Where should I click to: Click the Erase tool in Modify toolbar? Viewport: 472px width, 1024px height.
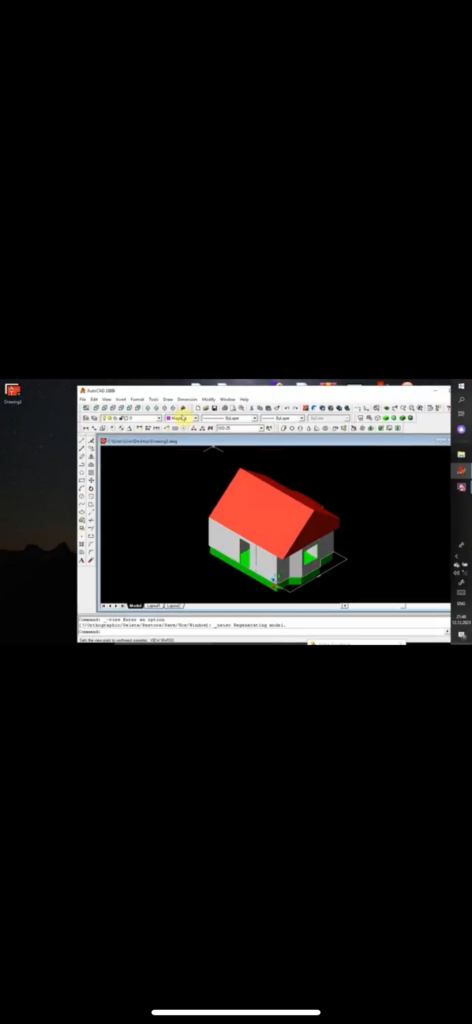click(91, 441)
